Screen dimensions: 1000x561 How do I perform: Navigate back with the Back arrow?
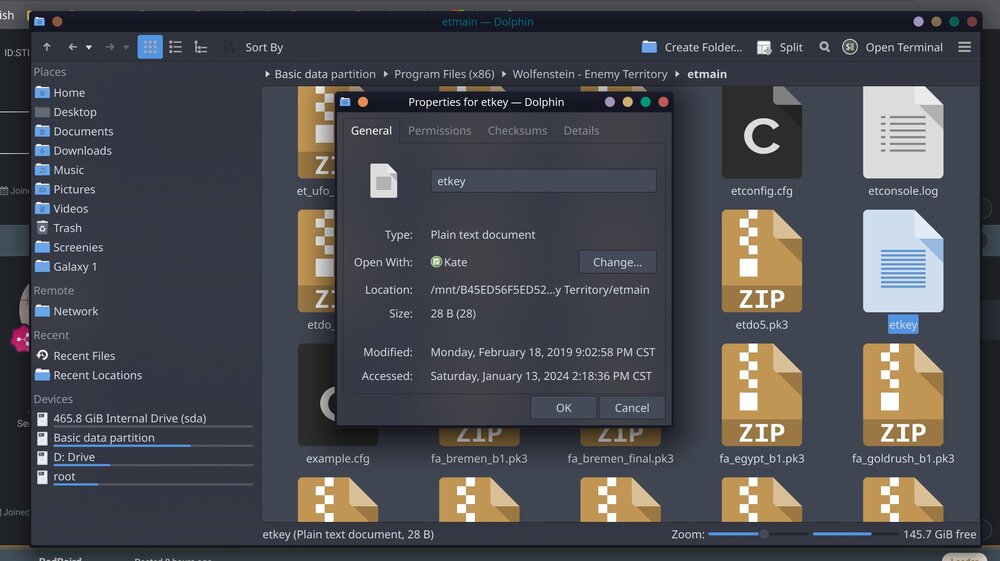(73, 47)
